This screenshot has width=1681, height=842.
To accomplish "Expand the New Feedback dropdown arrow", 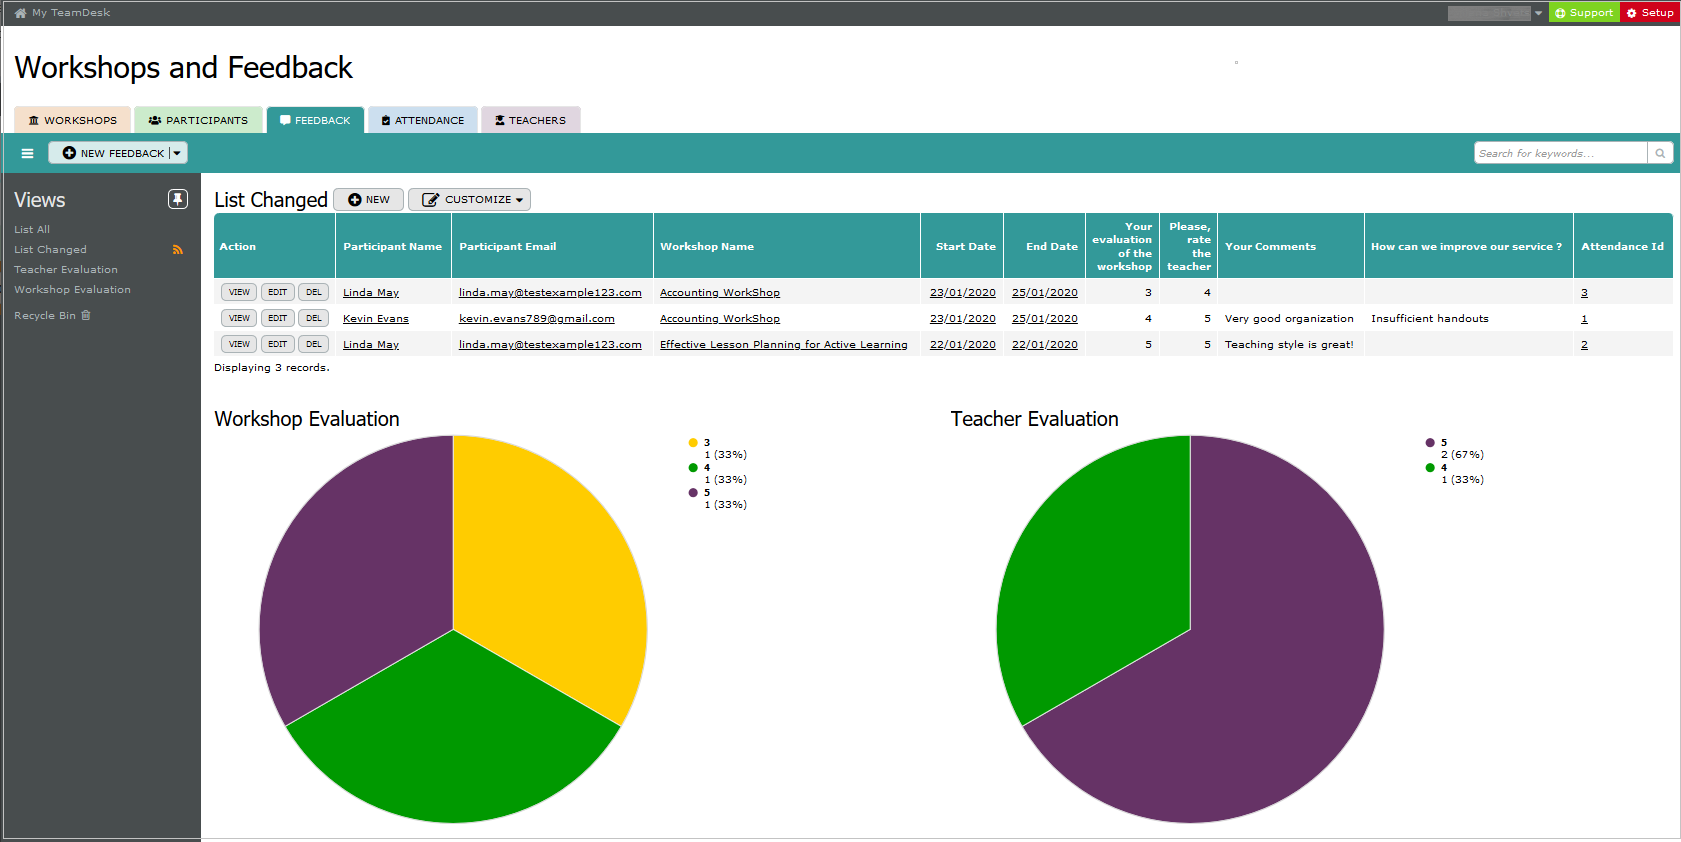I will (x=177, y=153).
